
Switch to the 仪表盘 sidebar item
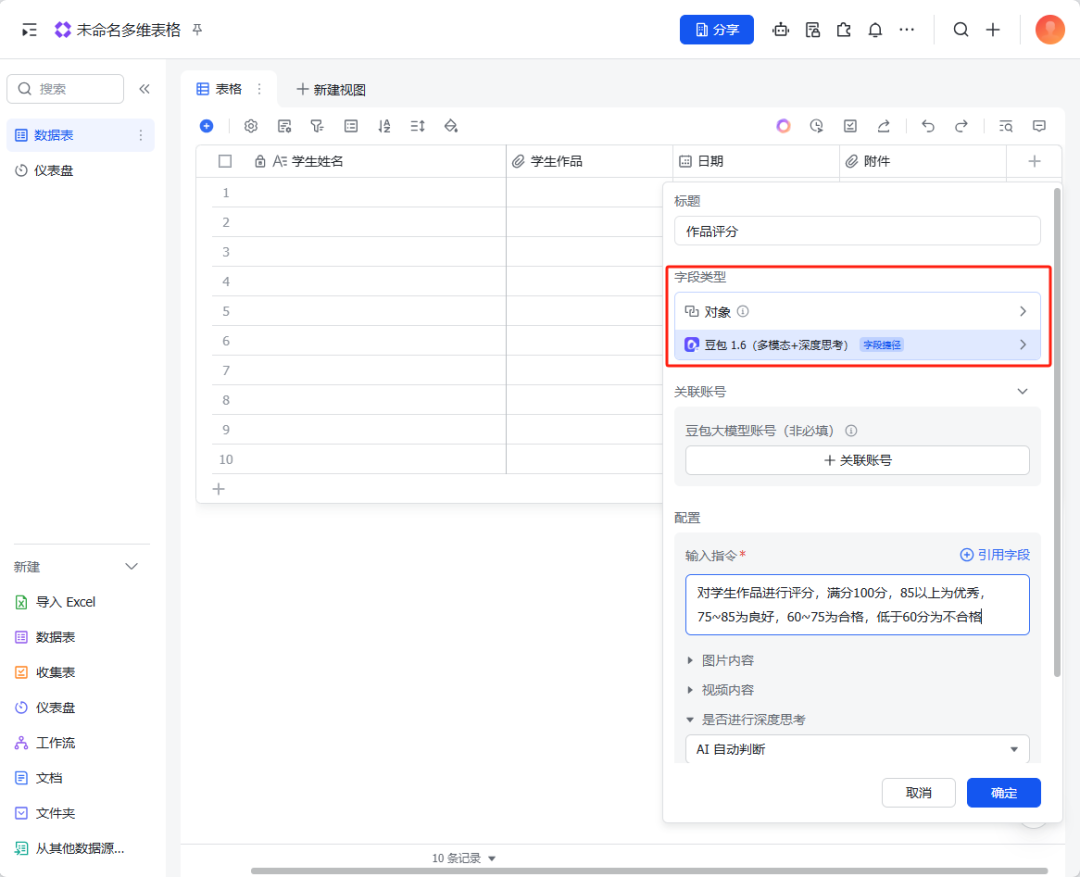53,171
